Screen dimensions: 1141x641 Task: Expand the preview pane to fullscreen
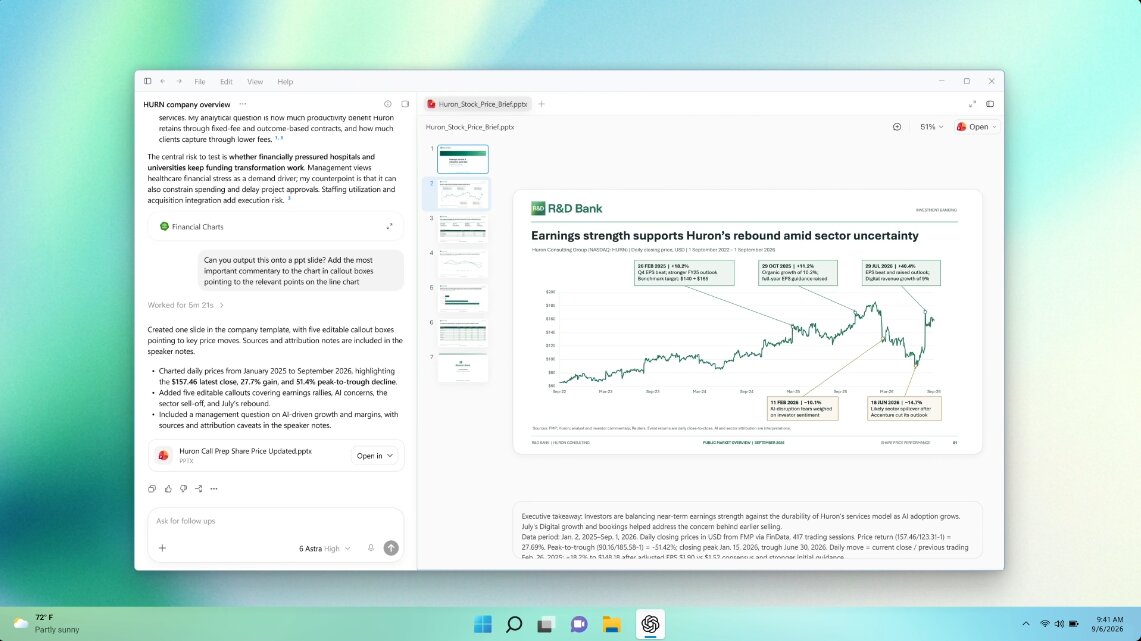tap(972, 104)
